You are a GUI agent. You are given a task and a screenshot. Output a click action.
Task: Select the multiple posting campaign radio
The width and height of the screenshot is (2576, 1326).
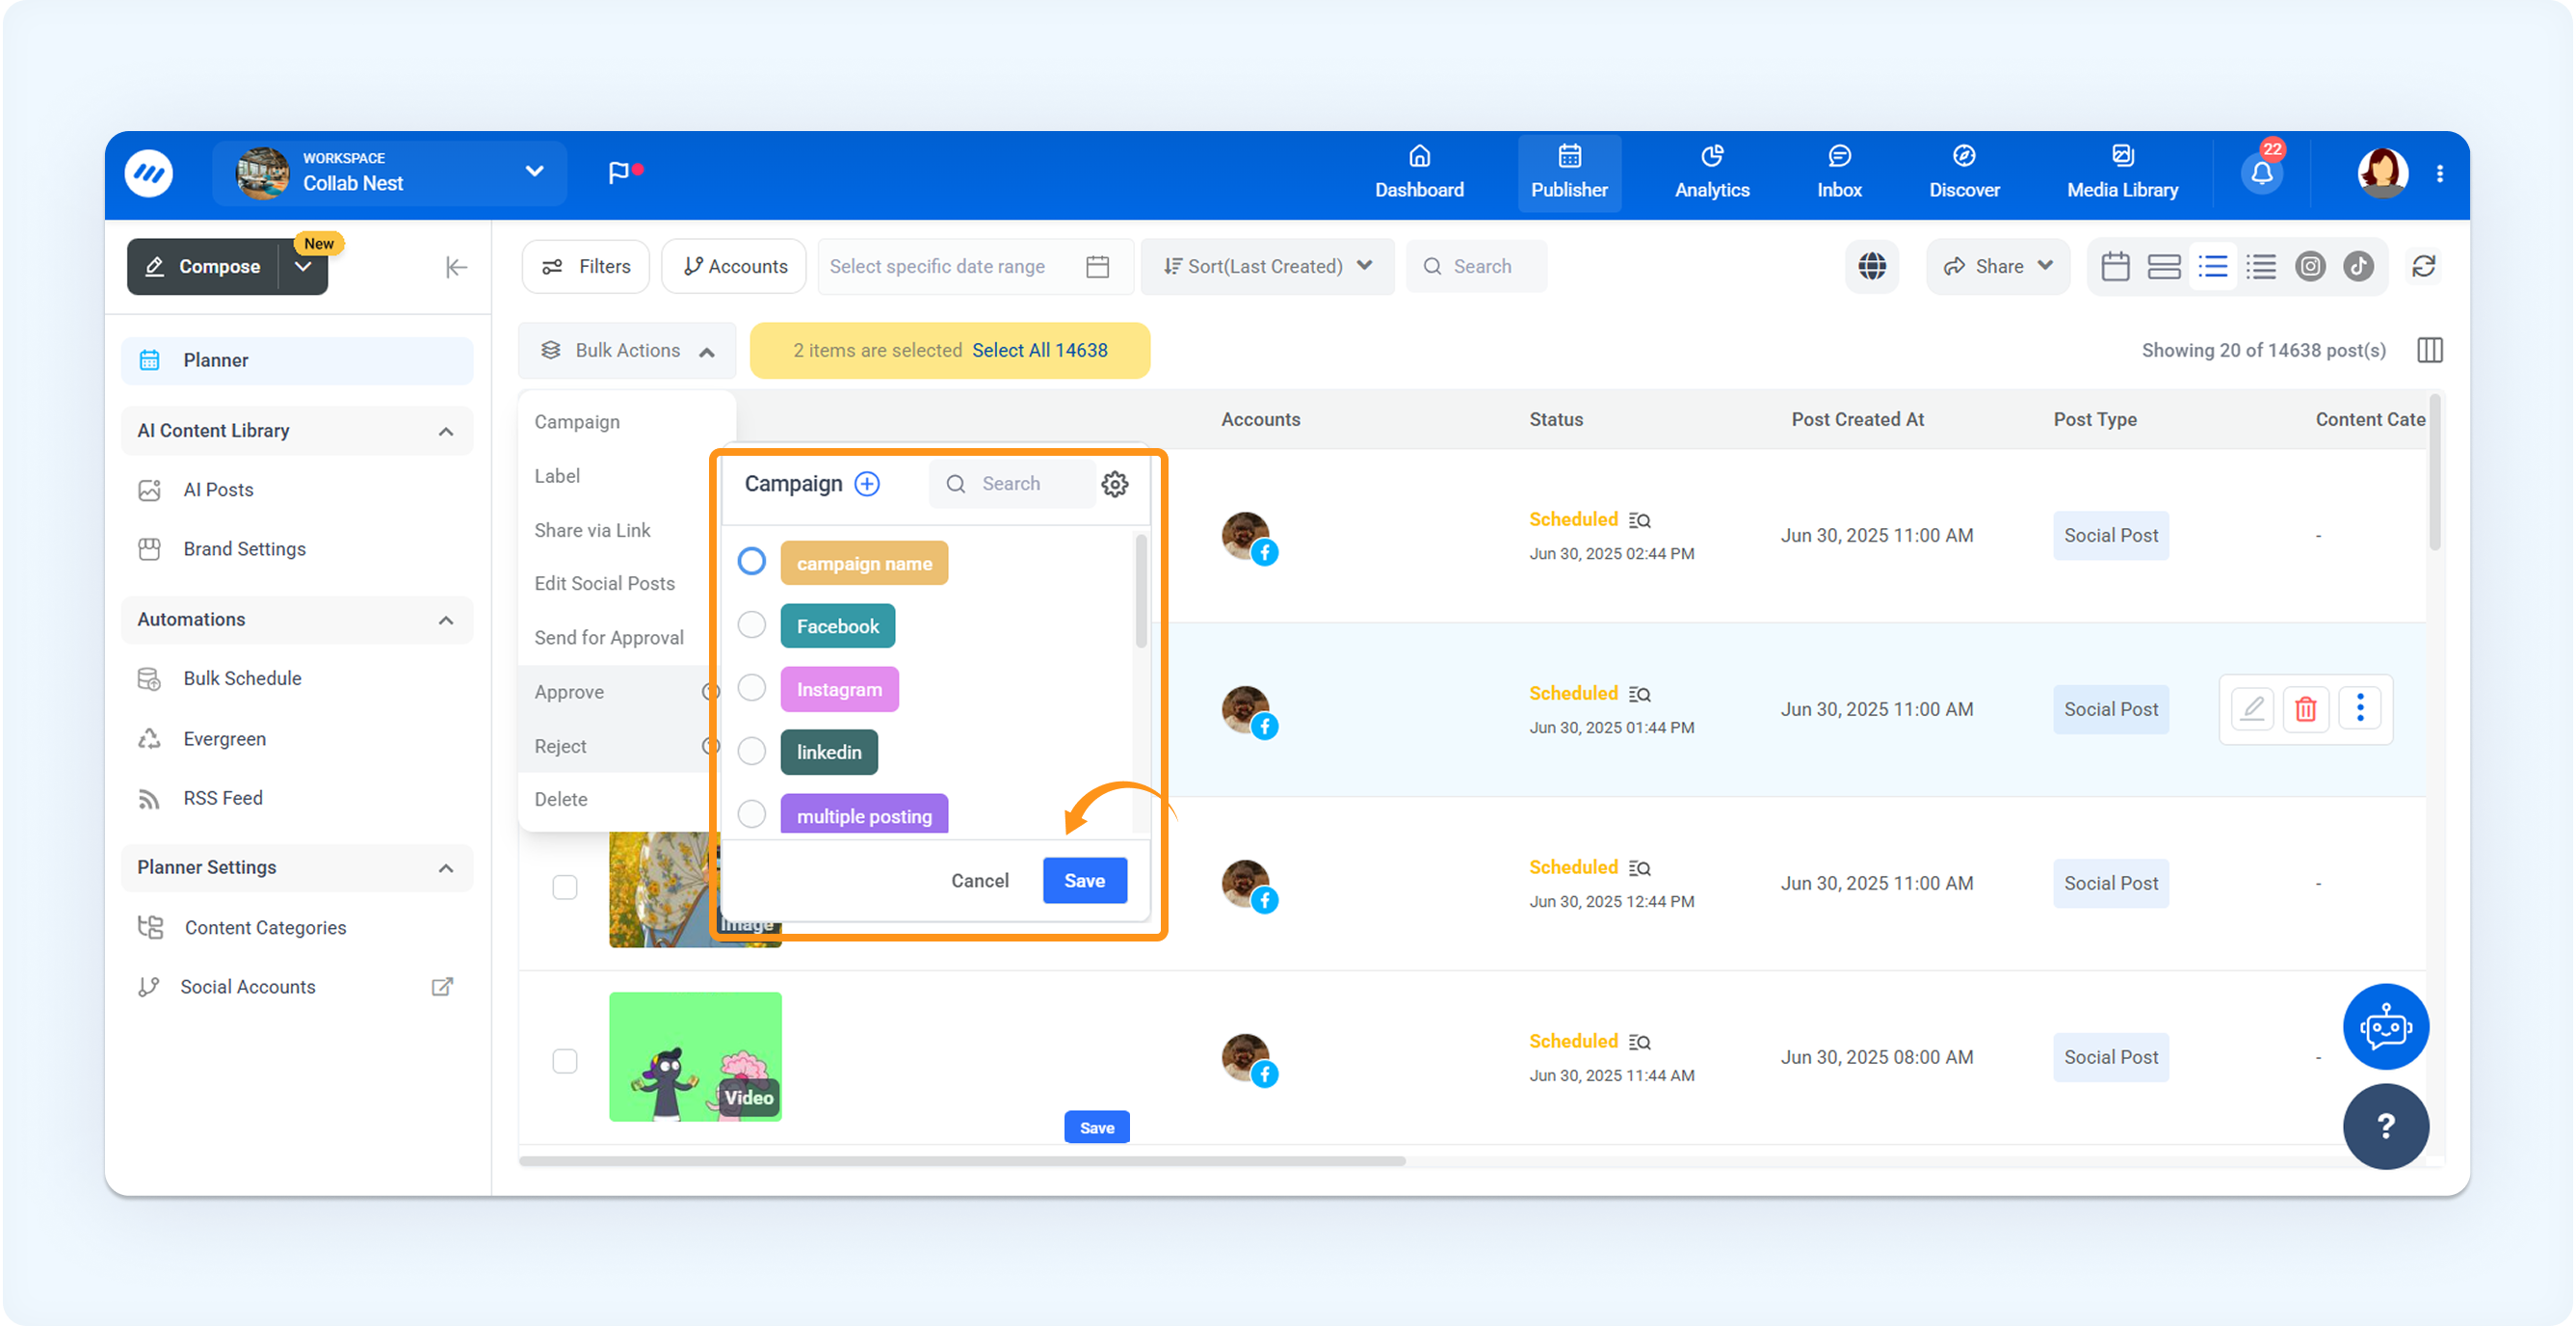tap(752, 814)
